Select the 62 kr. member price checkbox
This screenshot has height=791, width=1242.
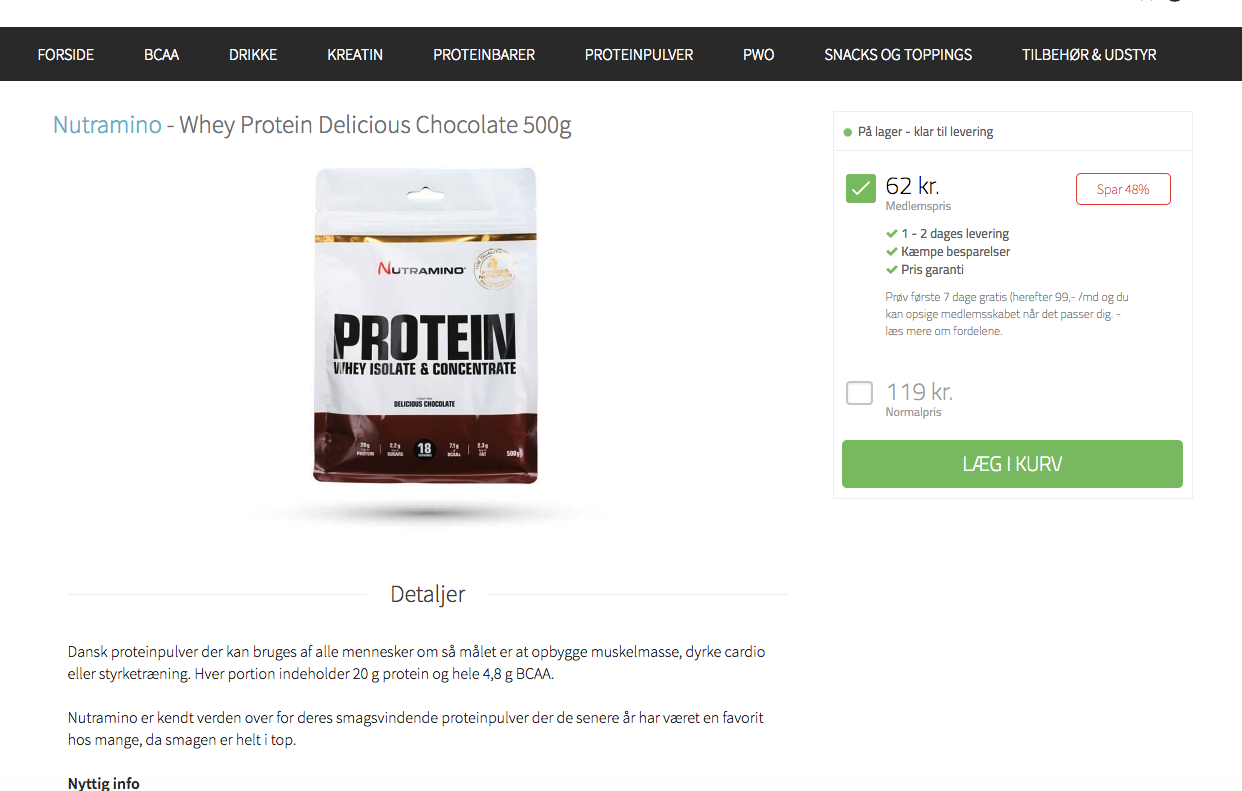pyautogui.click(x=861, y=188)
